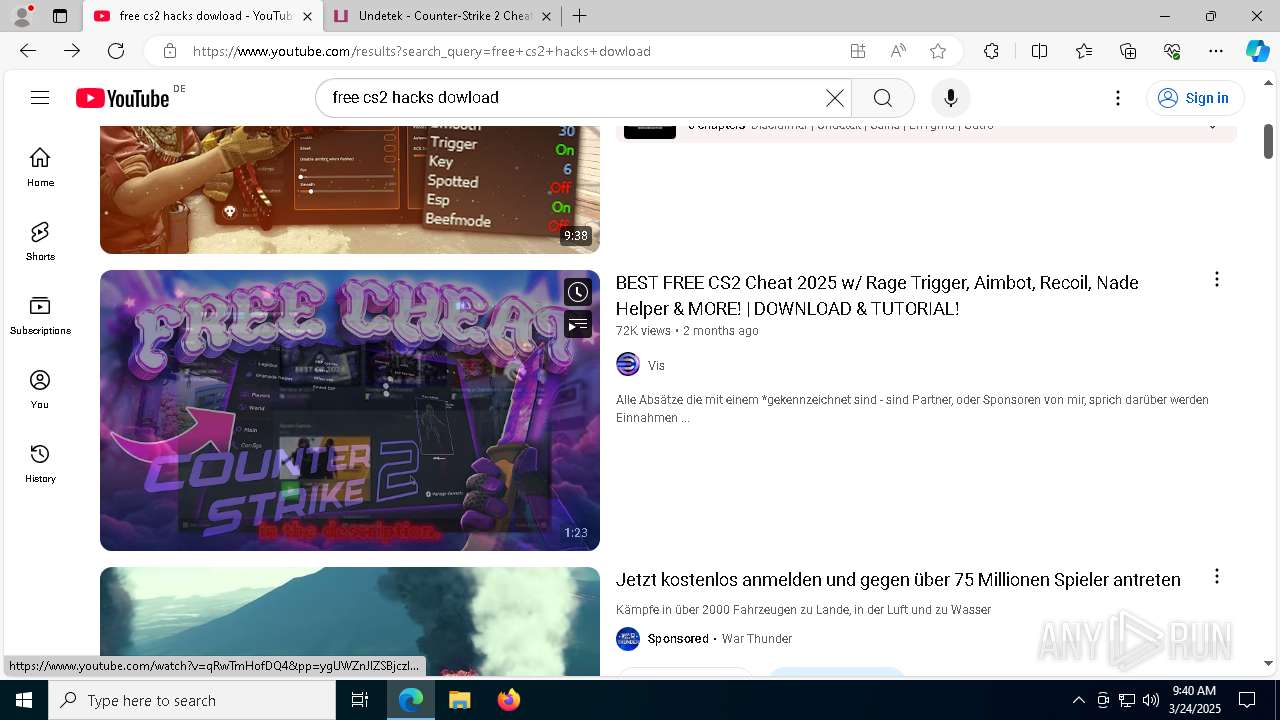Open Vis channel avatar
Viewport: 1280px width, 720px height.
point(628,364)
